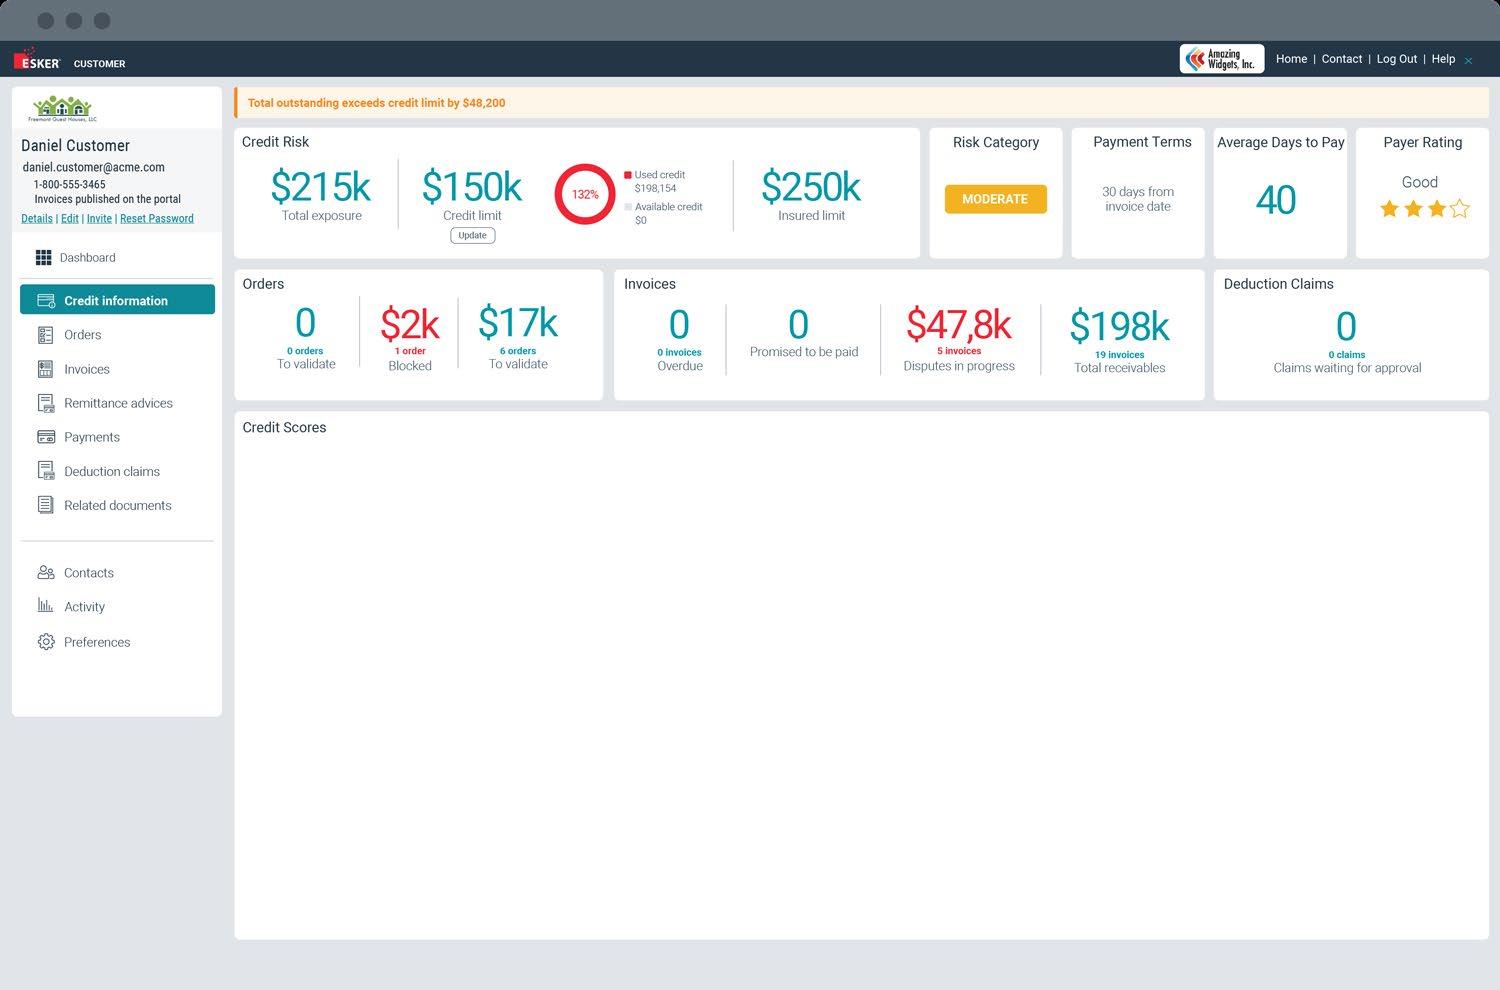Image resolution: width=1500 pixels, height=990 pixels.
Task: Click the Home link in header
Action: tap(1291, 59)
